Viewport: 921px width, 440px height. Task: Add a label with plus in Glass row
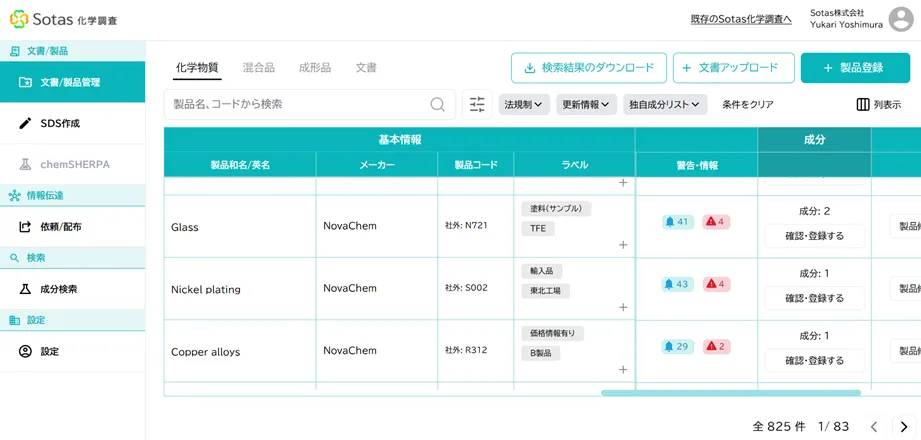[x=623, y=245]
